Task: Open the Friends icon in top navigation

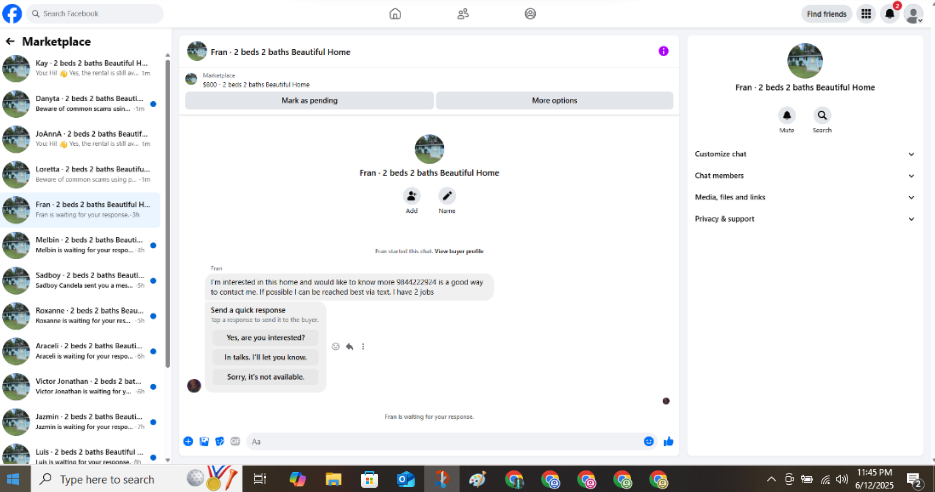Action: coord(463,14)
